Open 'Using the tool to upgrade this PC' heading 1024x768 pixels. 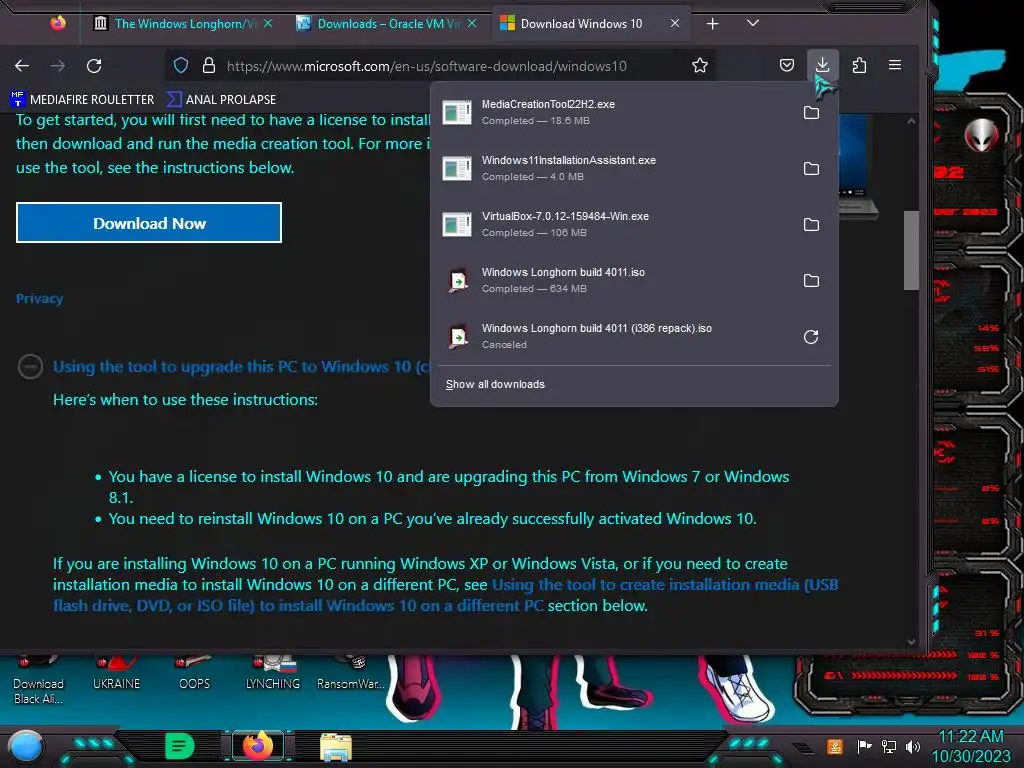[242, 366]
